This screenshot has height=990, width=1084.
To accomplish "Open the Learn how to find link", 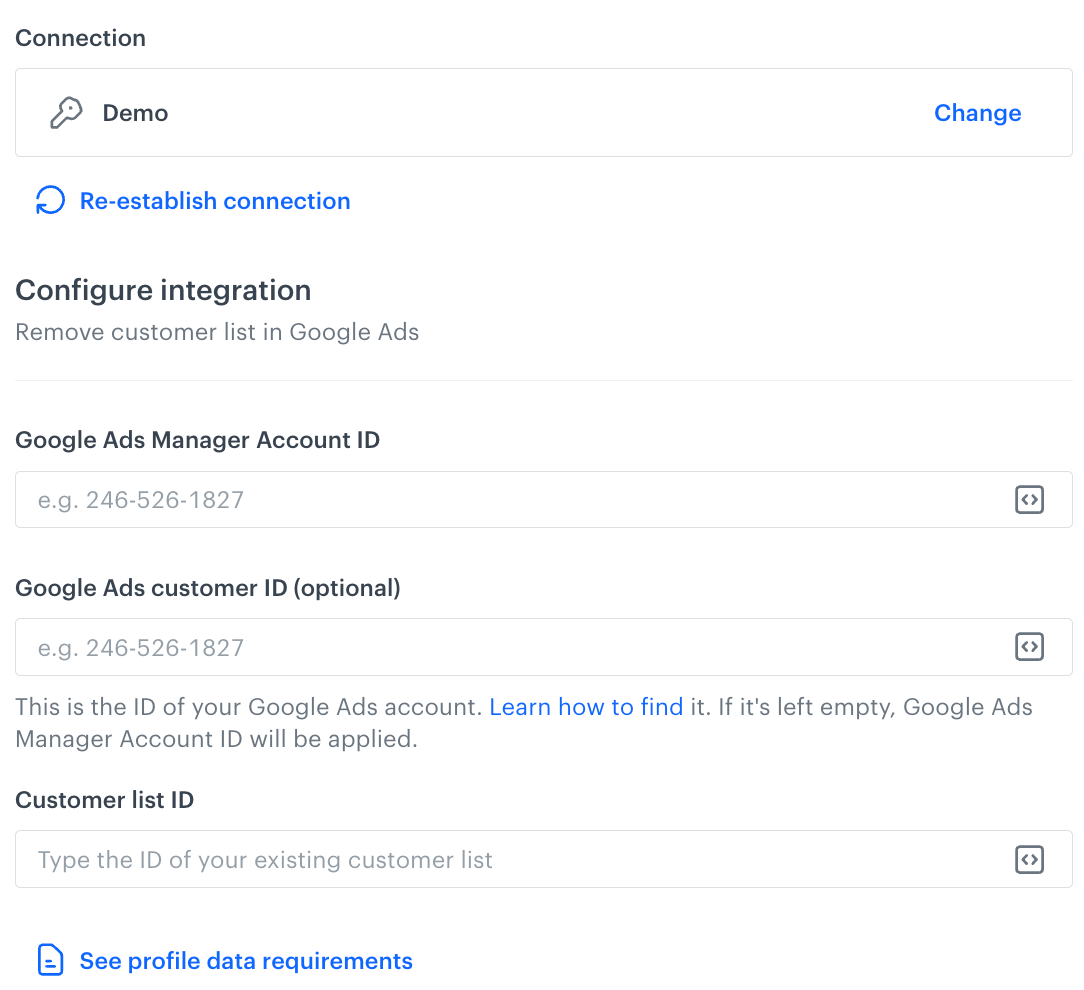I will 586,707.
